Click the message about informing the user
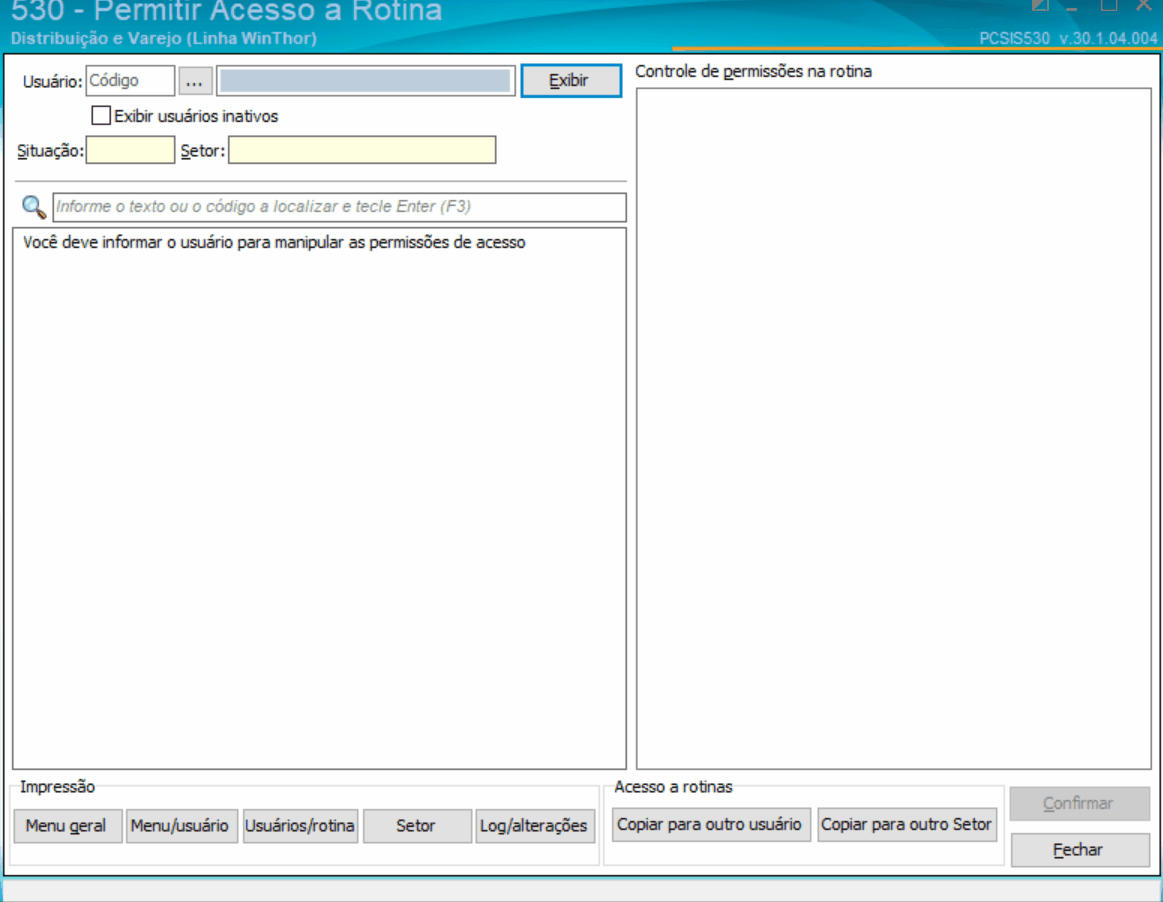The image size is (1163, 902). 274,243
